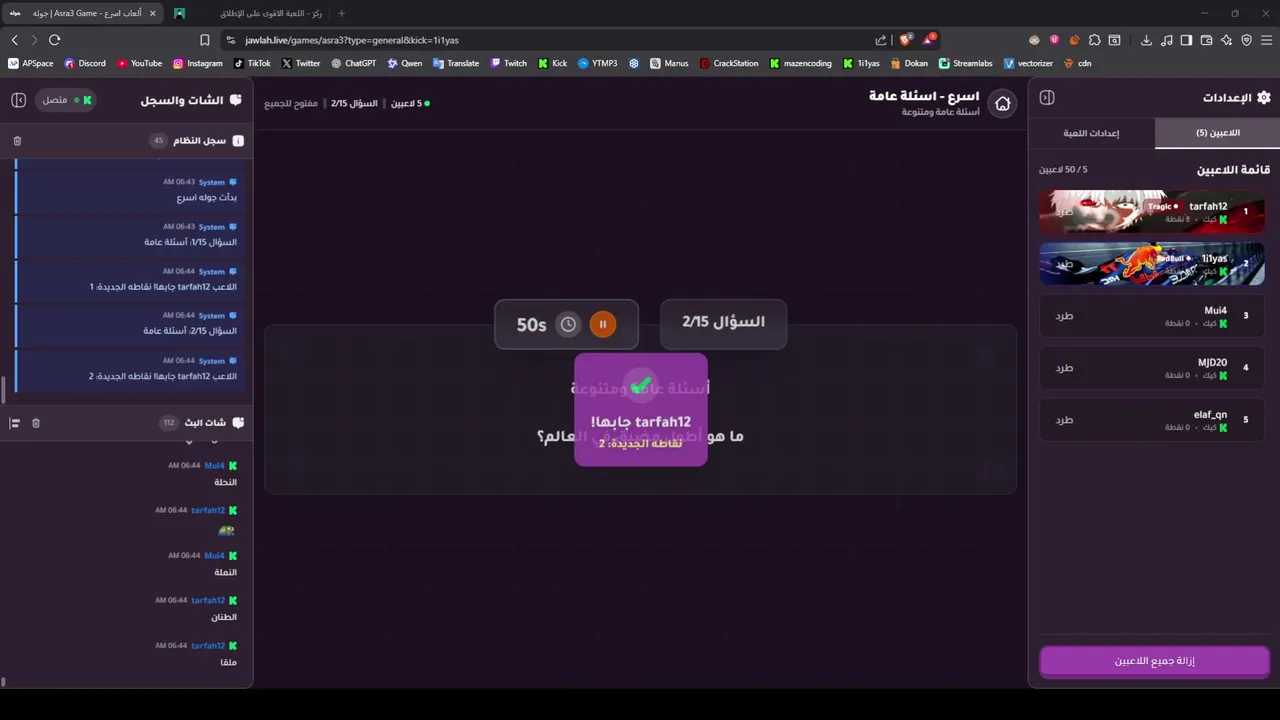Screen dimensions: 1280x720
Task: Share page icon in address bar
Action: click(x=881, y=40)
